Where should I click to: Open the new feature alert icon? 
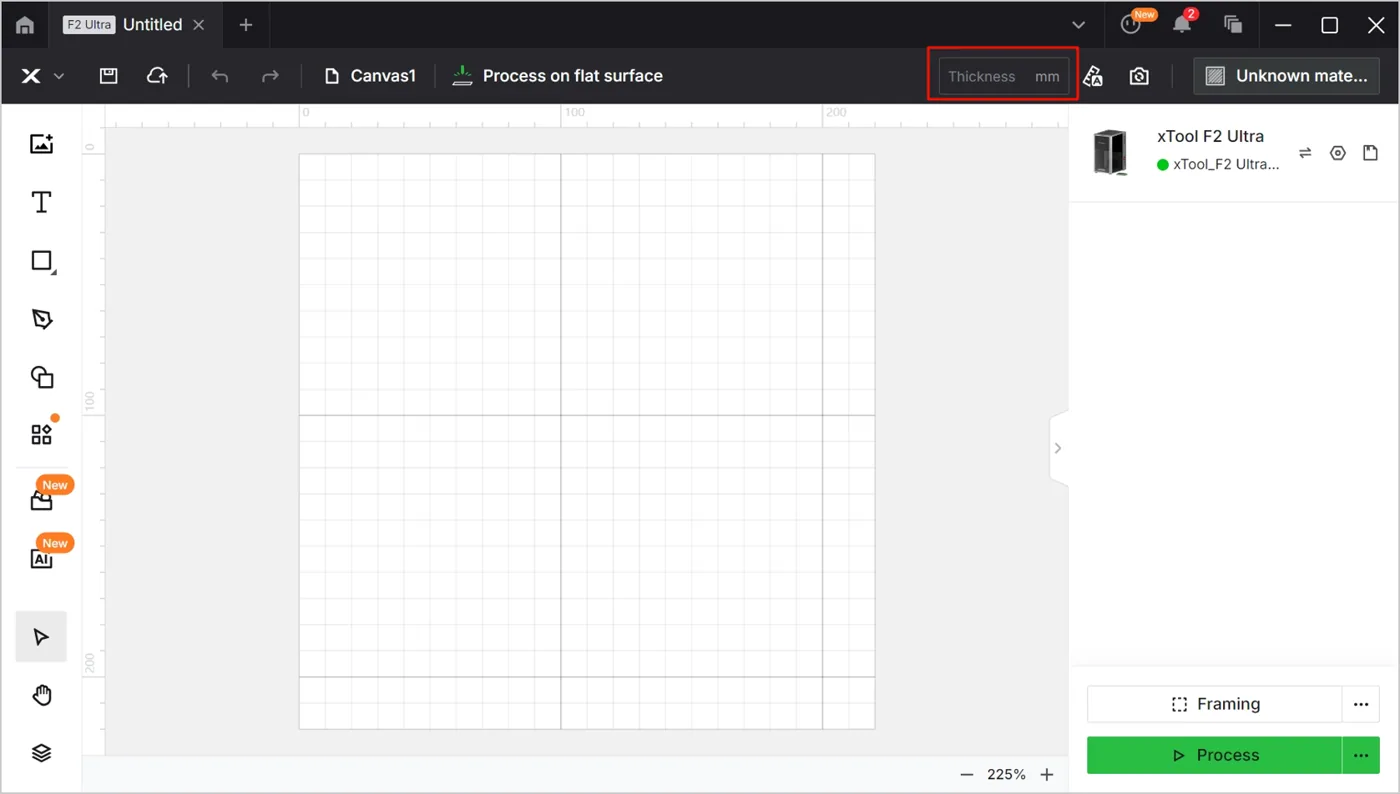click(1131, 24)
